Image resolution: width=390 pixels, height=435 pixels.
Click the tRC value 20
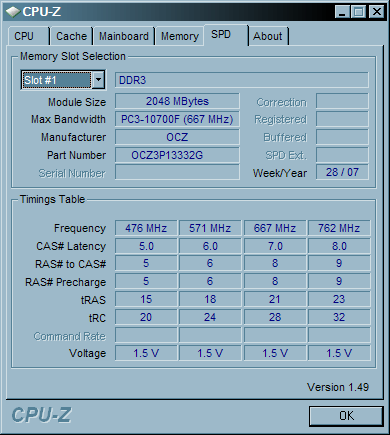(x=146, y=317)
